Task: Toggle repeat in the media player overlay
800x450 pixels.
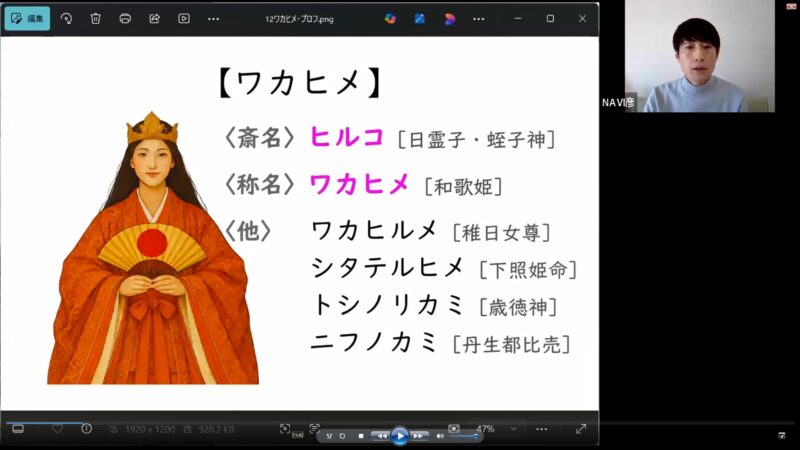Action: pyautogui.click(x=342, y=436)
